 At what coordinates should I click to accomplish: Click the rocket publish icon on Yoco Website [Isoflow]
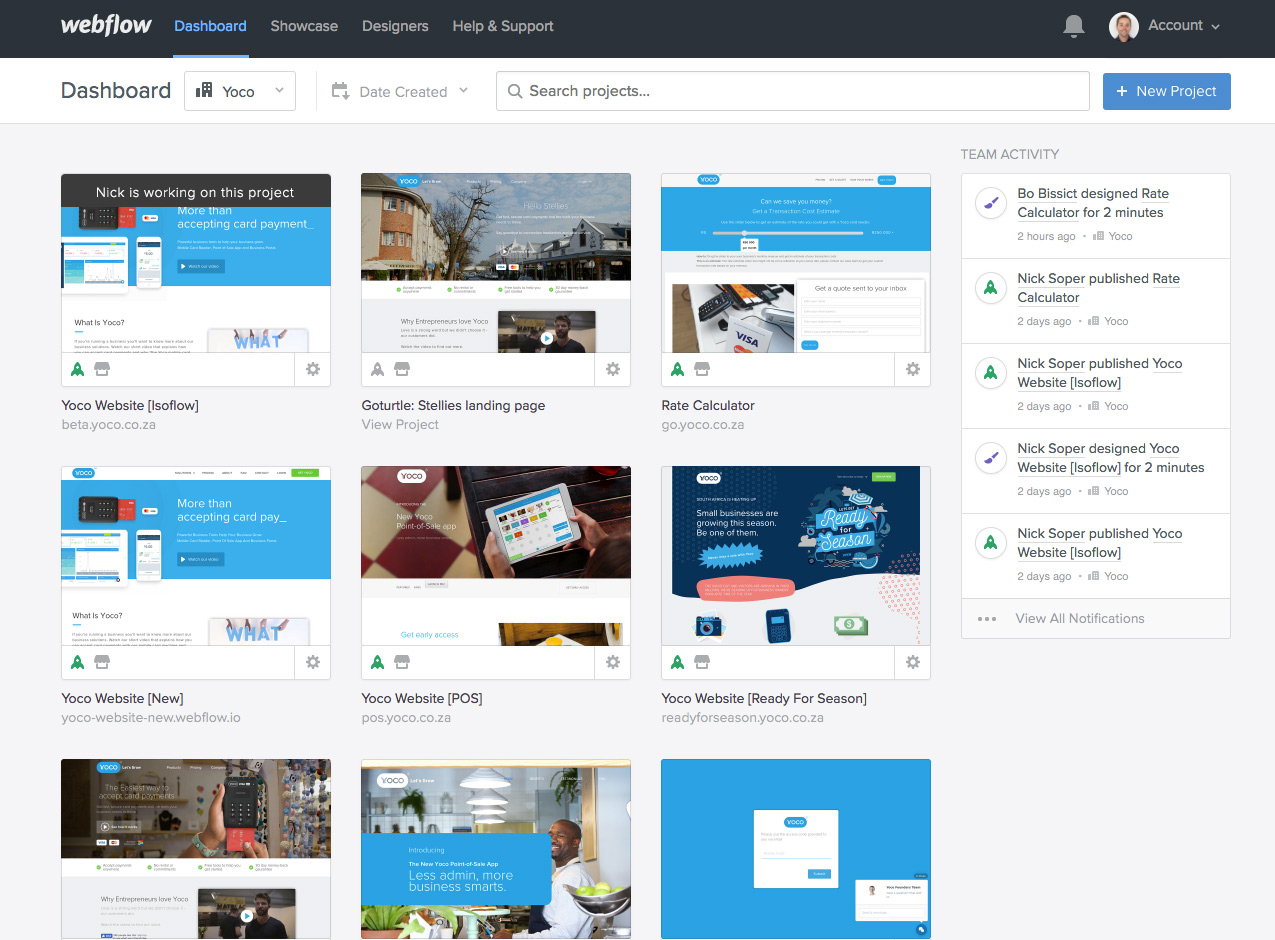[78, 369]
